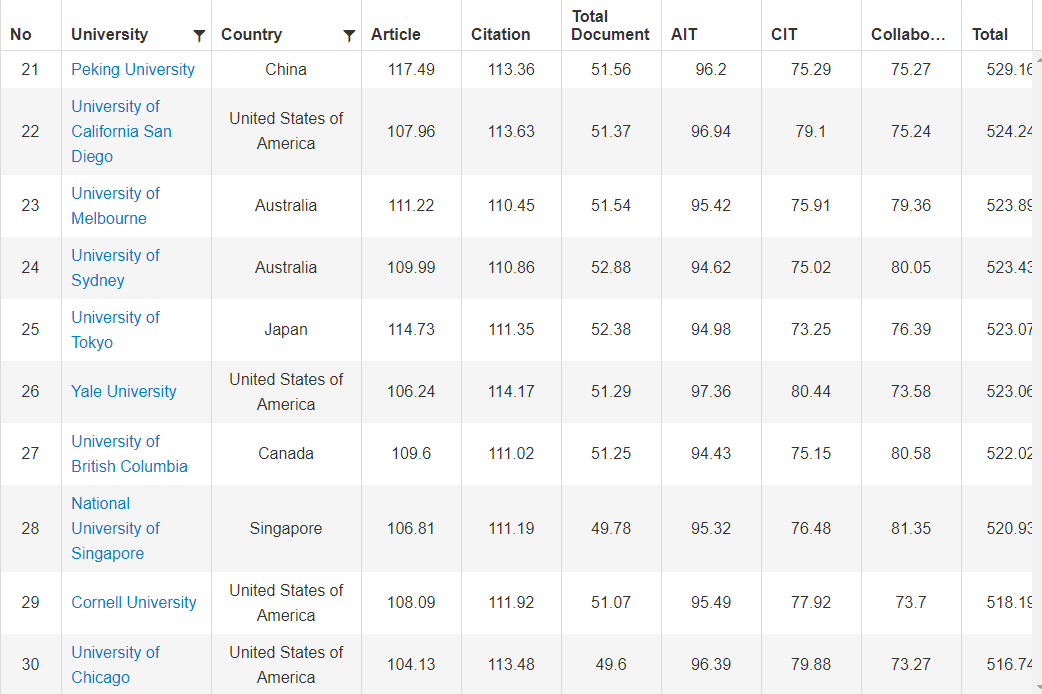Click the Total score column header

tap(990, 35)
